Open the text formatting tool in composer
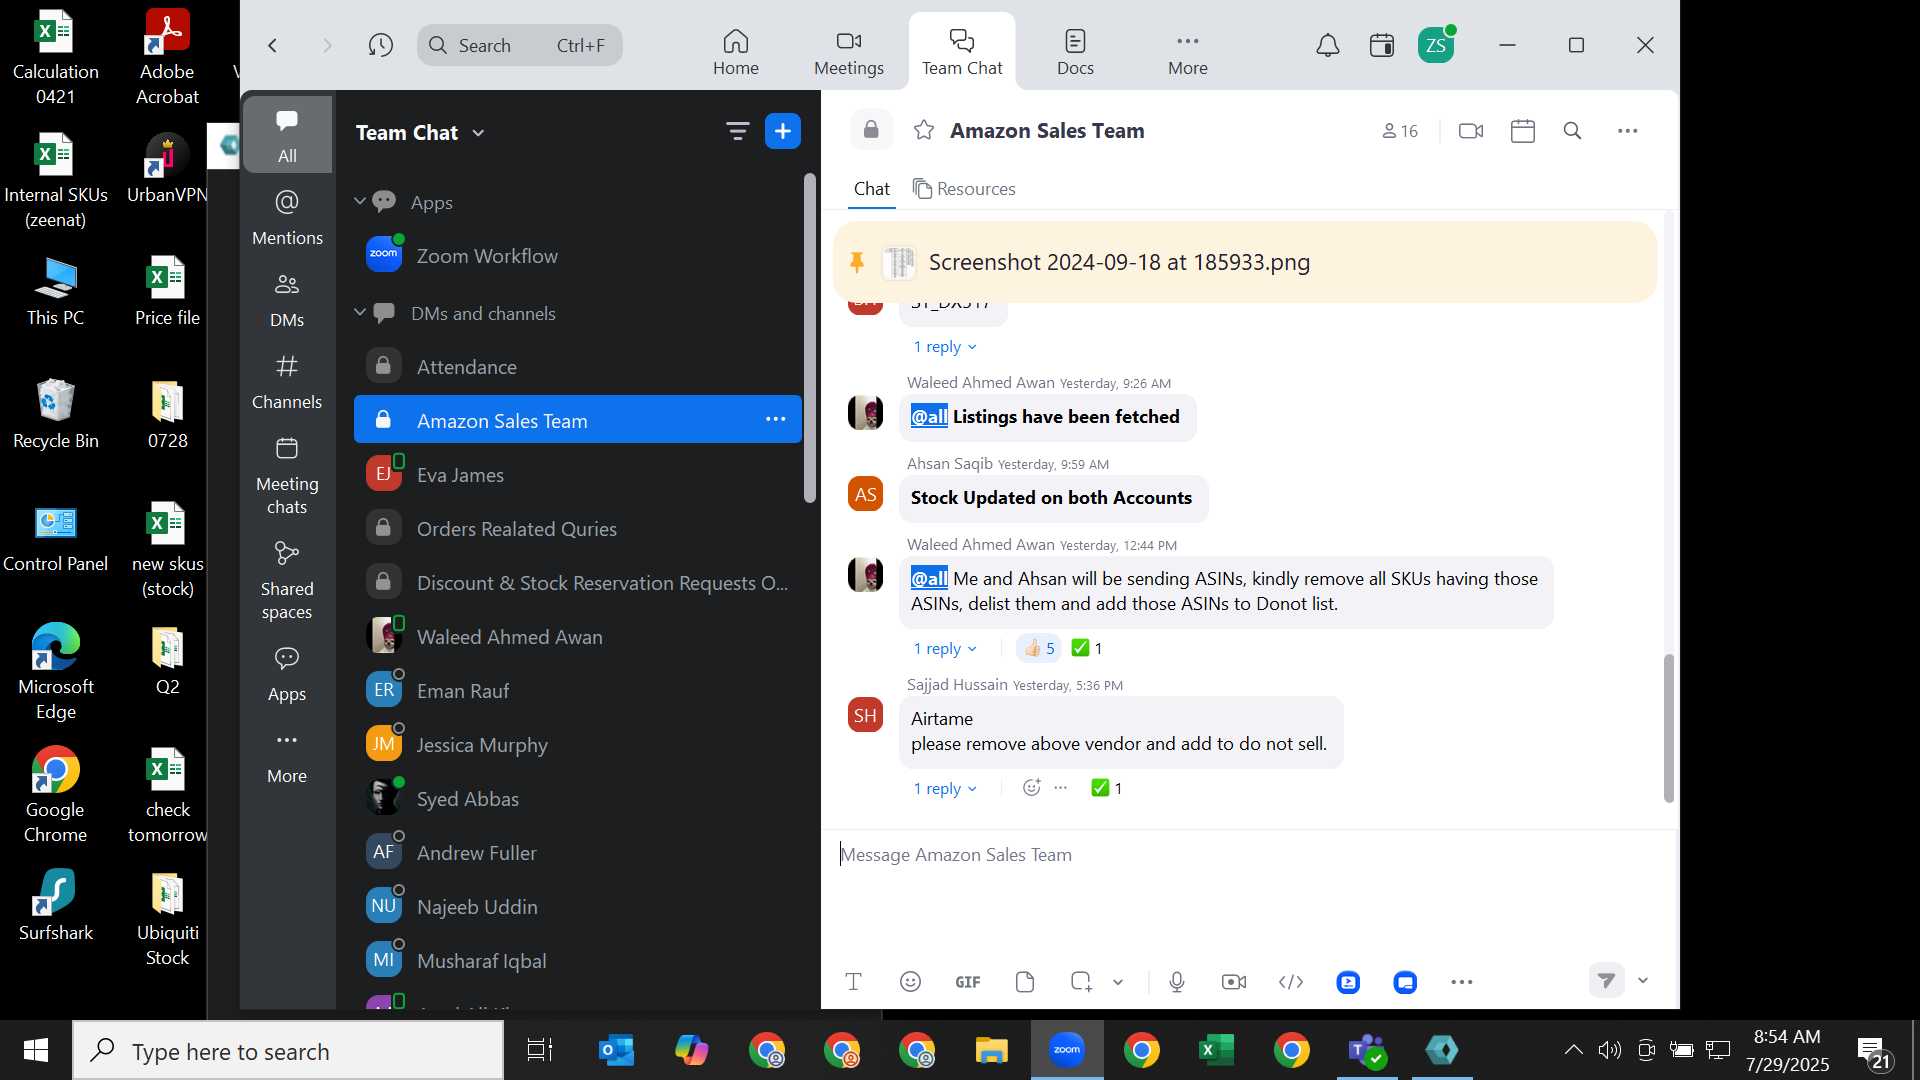 tap(853, 982)
